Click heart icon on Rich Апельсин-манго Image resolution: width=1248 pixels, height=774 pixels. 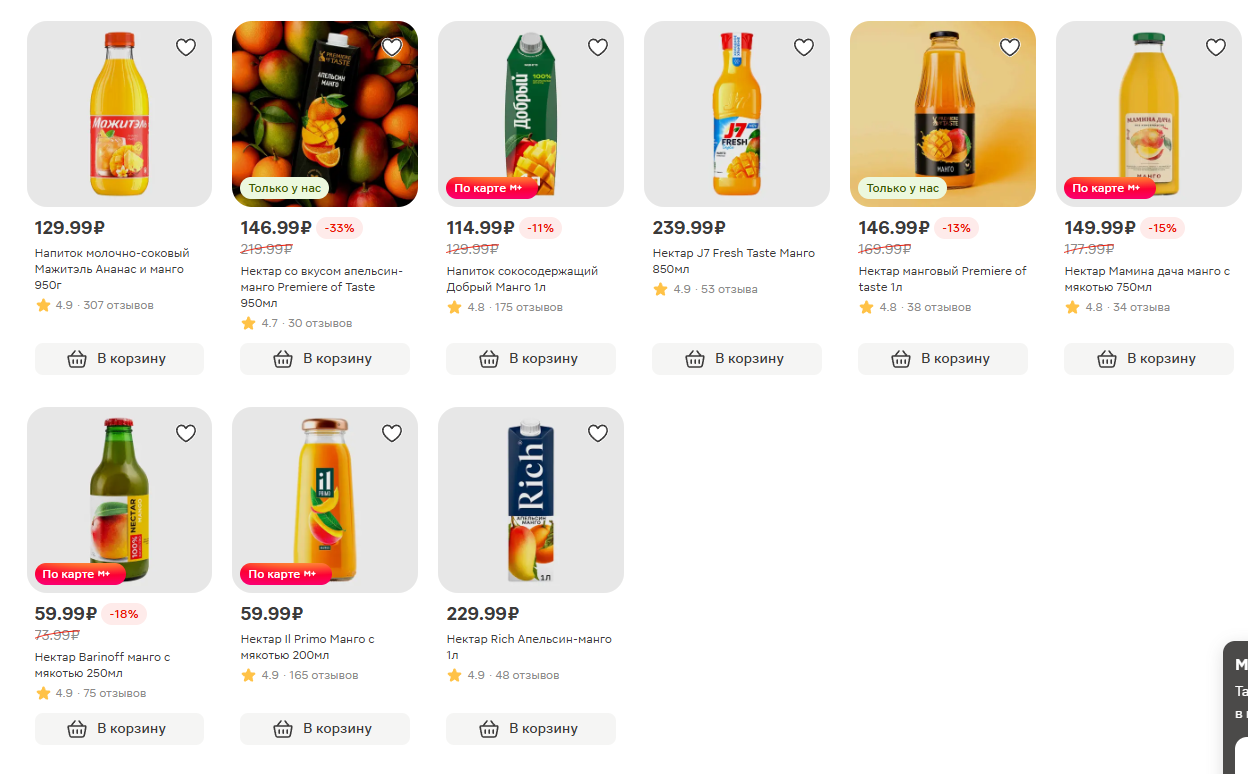click(598, 433)
